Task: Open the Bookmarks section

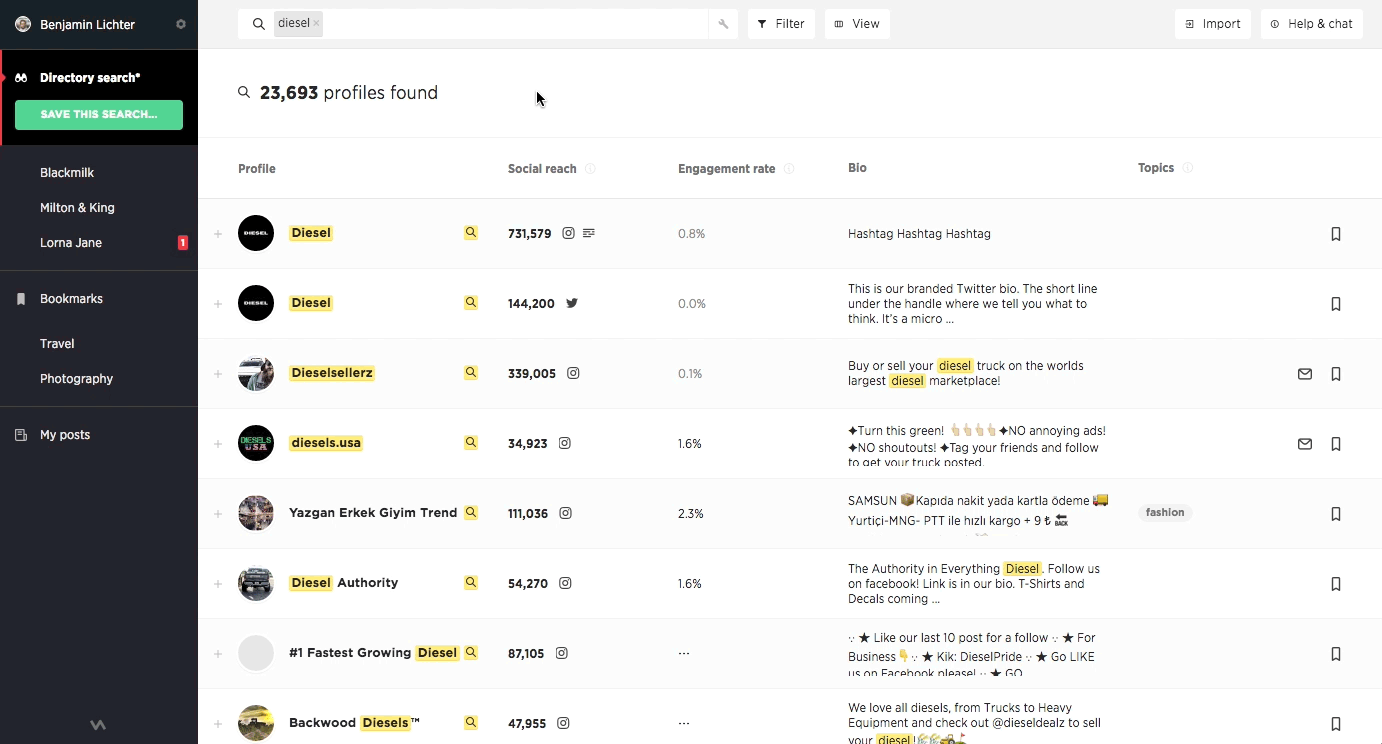Action: [x=71, y=299]
